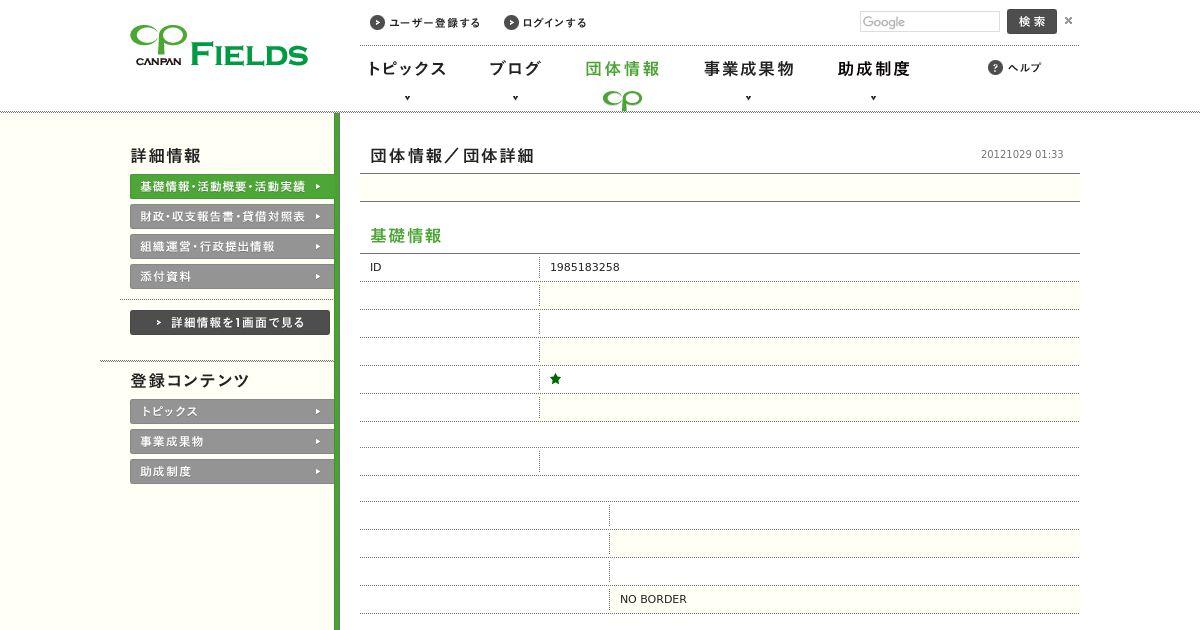The image size is (1200, 630).
Task: Select 組織運営・行政提出情報 sidebar item
Action: coord(232,246)
